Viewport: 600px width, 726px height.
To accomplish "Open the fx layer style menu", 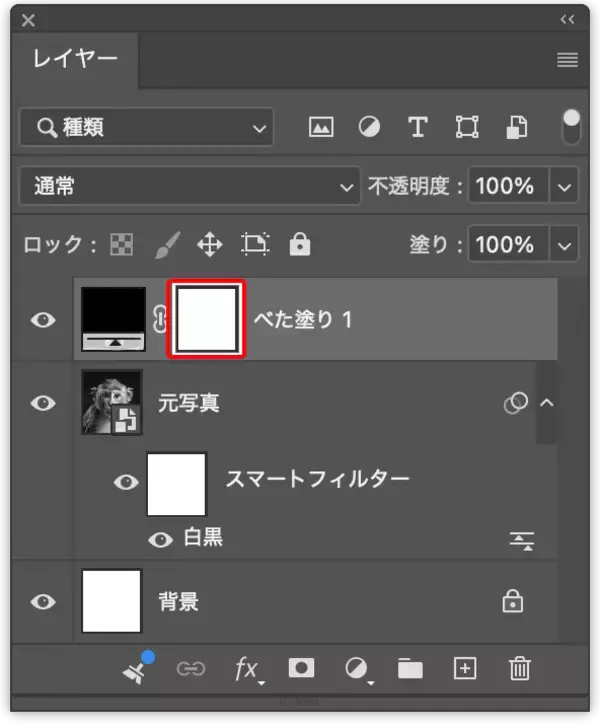I will pos(249,670).
